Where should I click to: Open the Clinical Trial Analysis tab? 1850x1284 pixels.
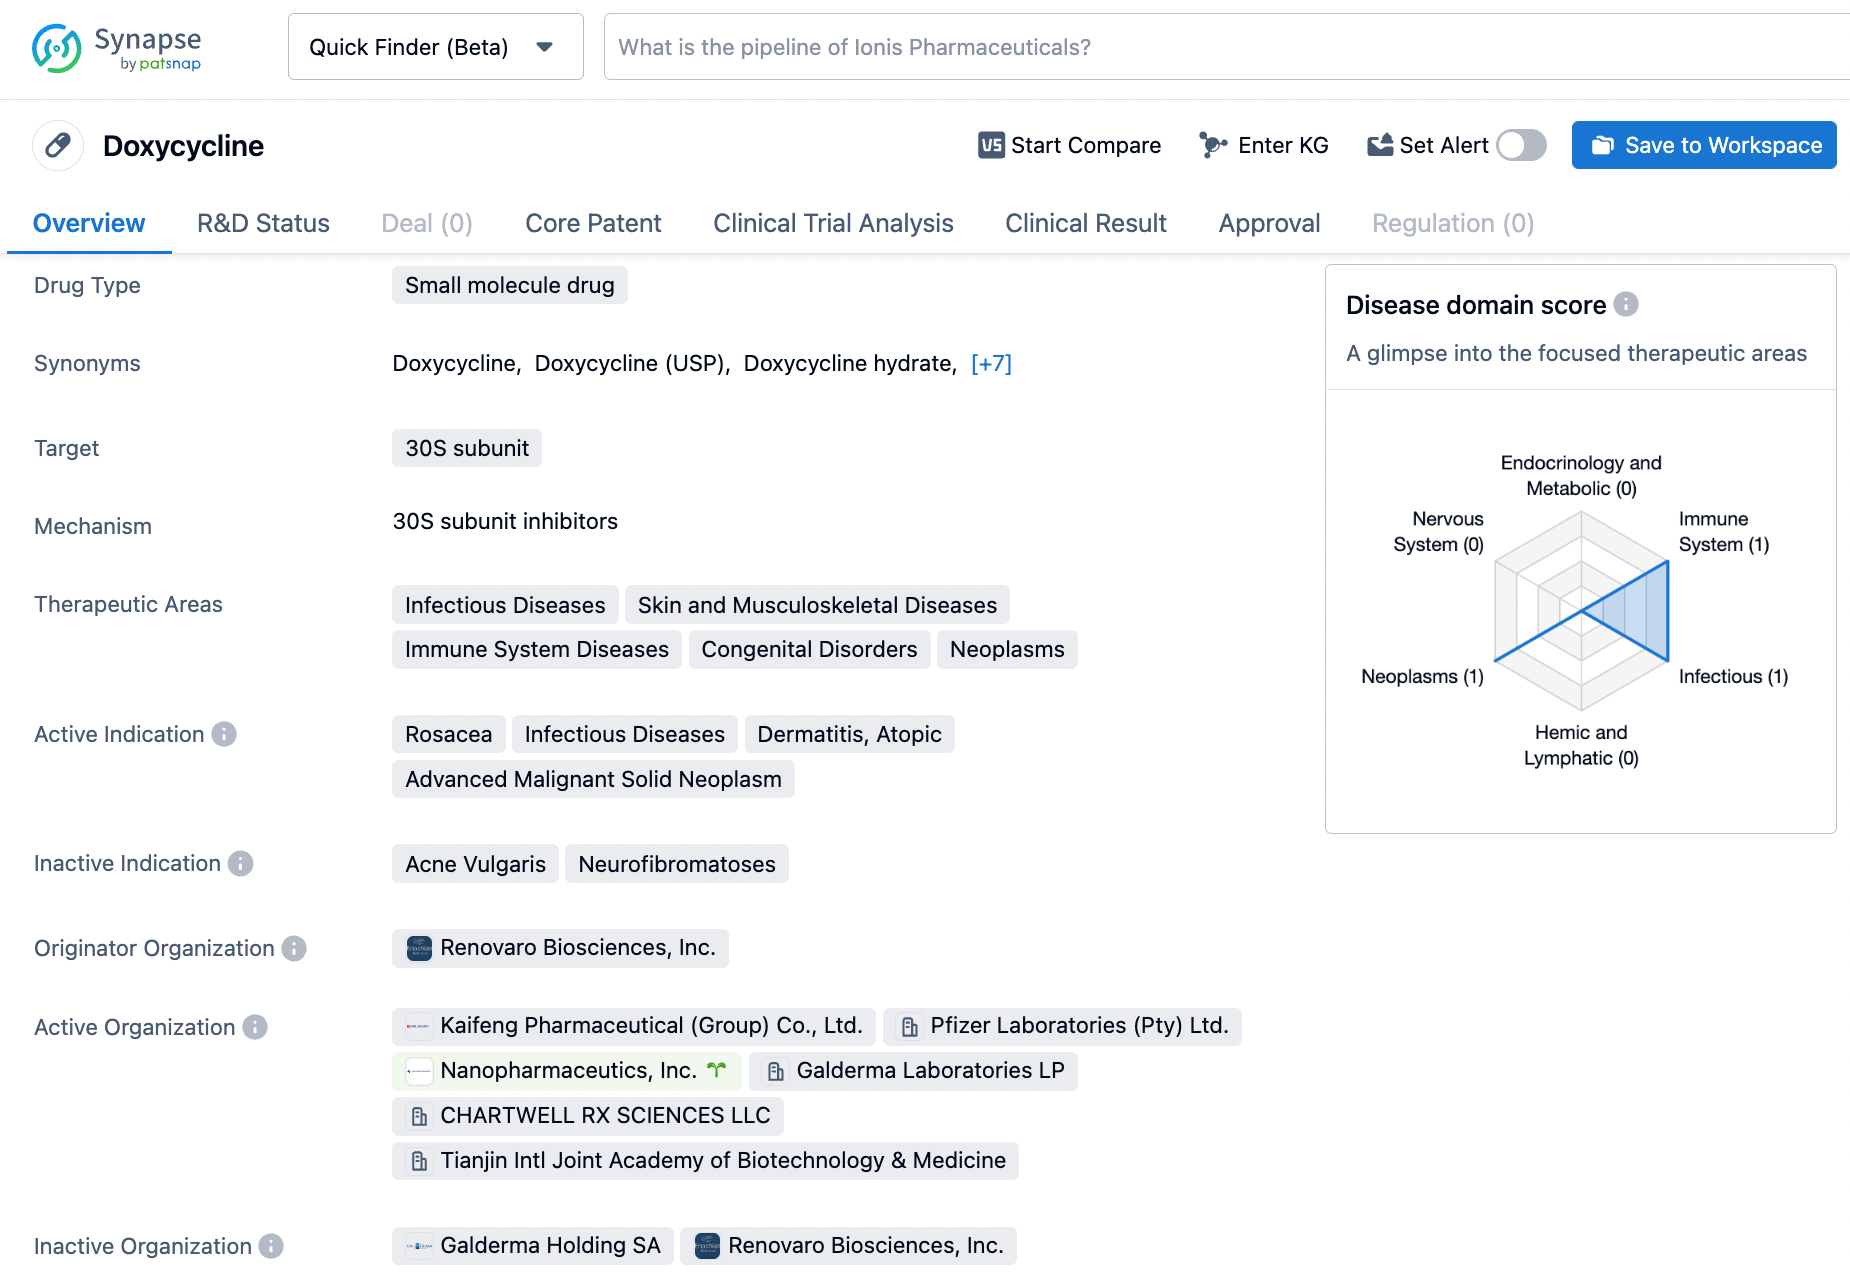point(833,223)
